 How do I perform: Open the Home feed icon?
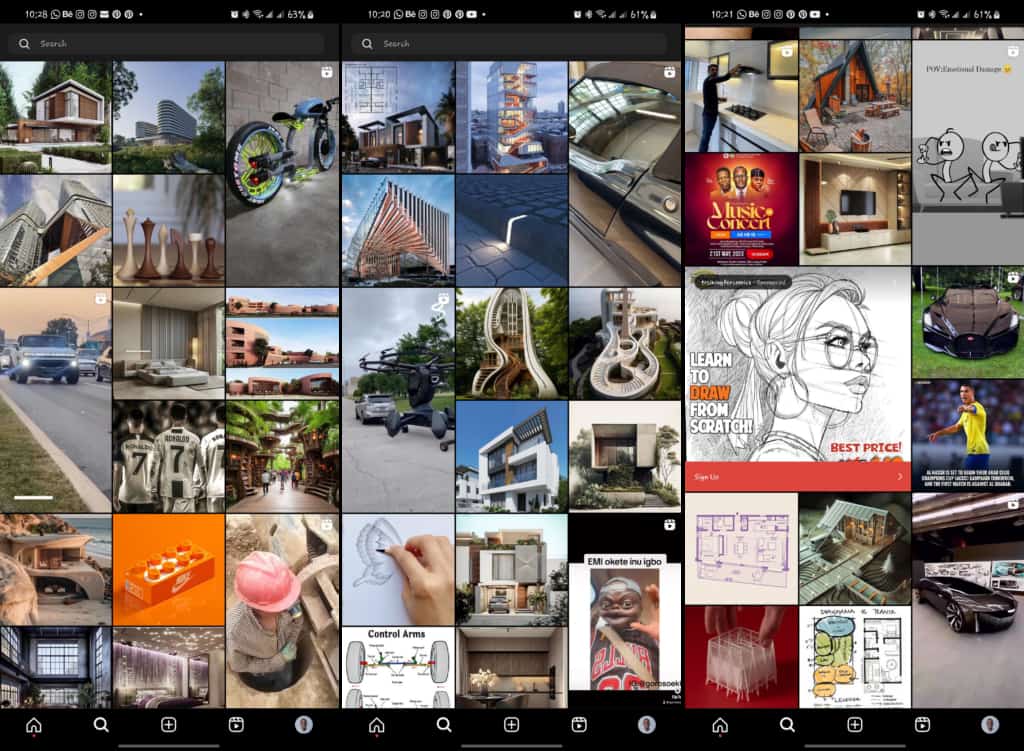pos(33,727)
